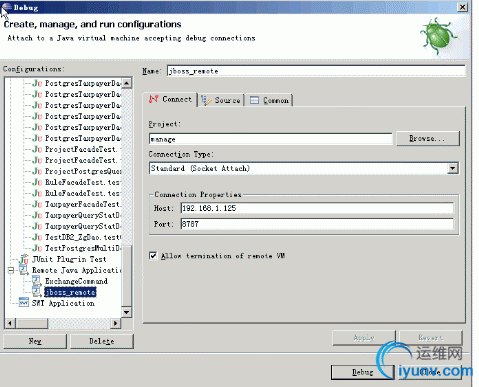479x387 pixels.
Task: Click the Delete configuration button
Action: coord(102,341)
